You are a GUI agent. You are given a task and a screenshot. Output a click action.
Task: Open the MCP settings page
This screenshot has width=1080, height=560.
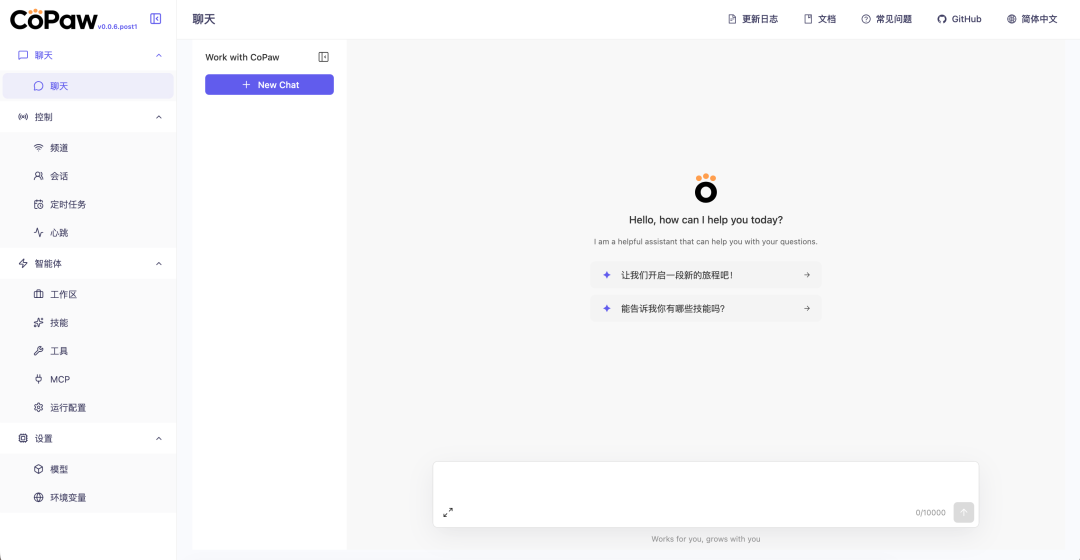(60, 379)
